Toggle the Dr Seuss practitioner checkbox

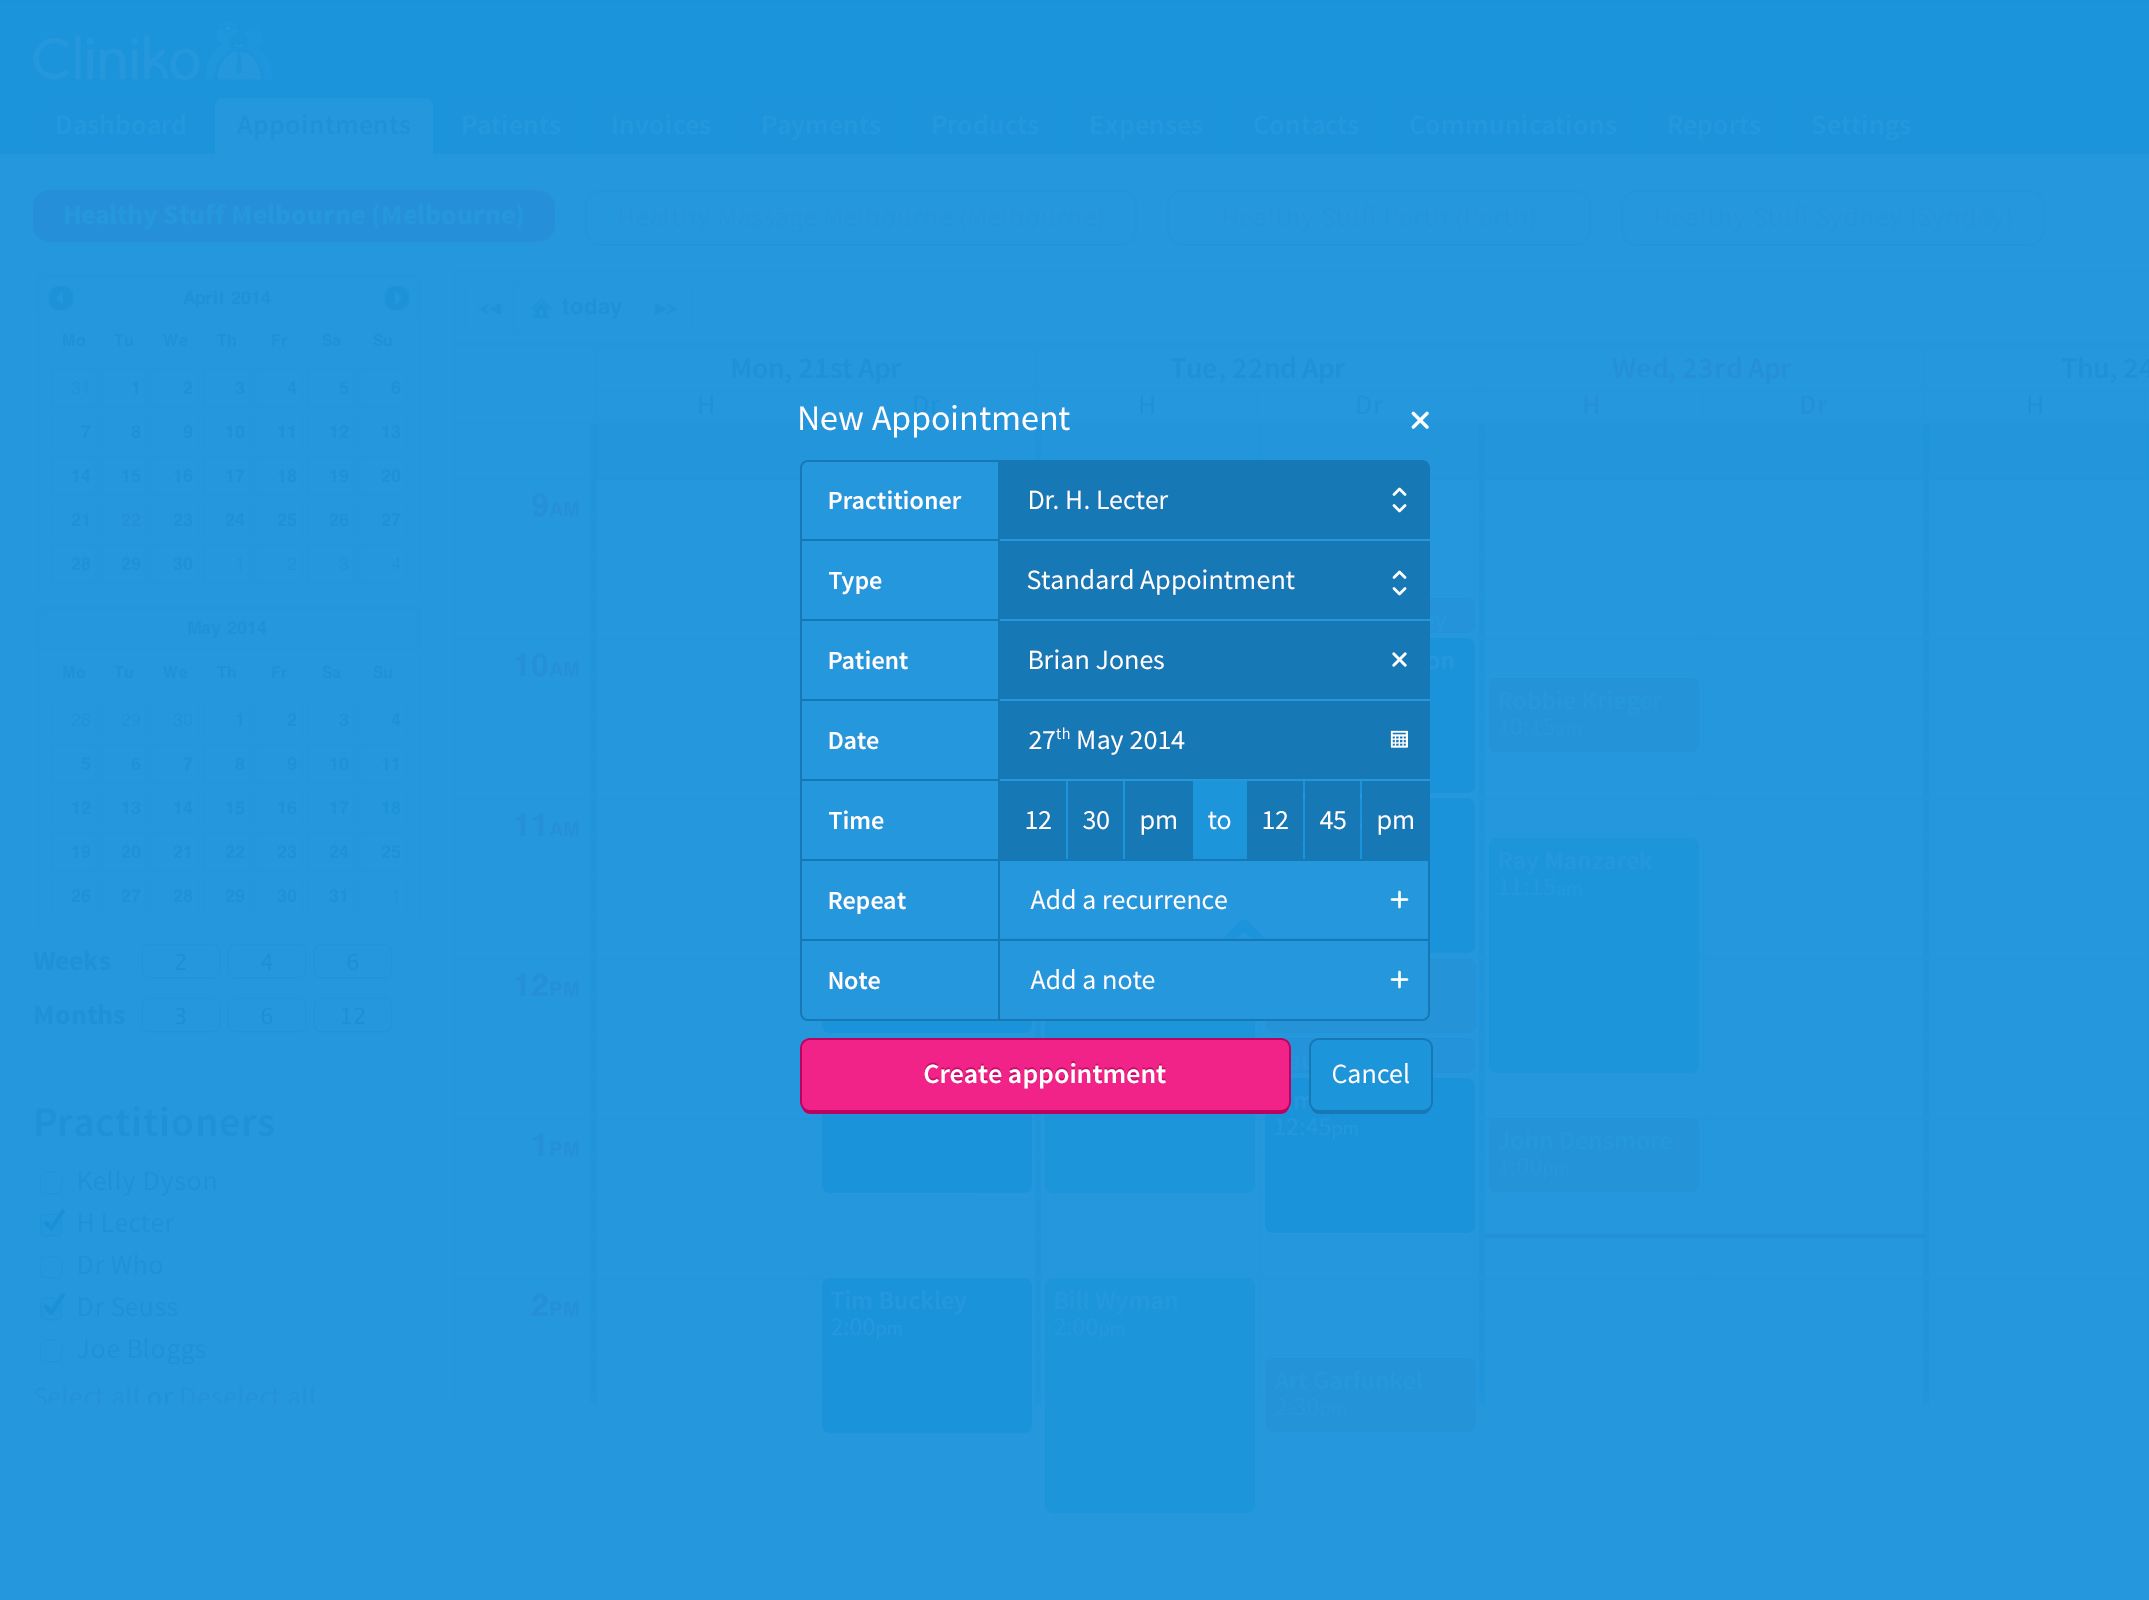52,1307
